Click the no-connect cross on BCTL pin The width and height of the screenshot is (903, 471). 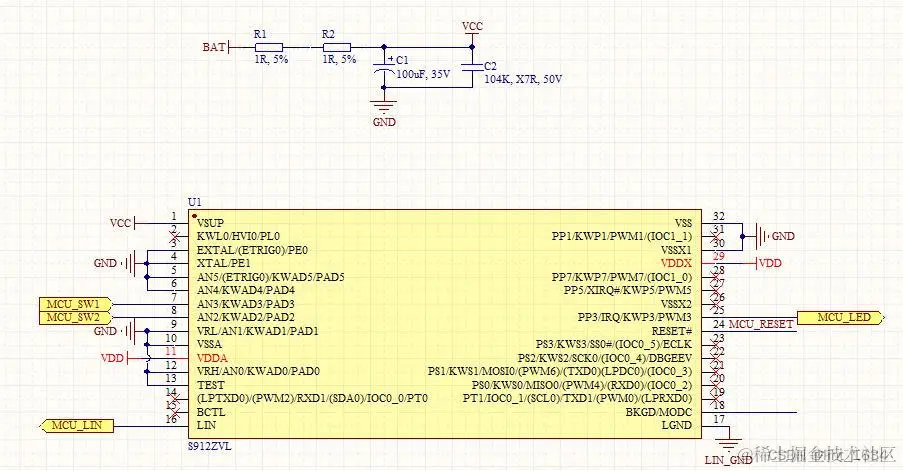pos(174,412)
